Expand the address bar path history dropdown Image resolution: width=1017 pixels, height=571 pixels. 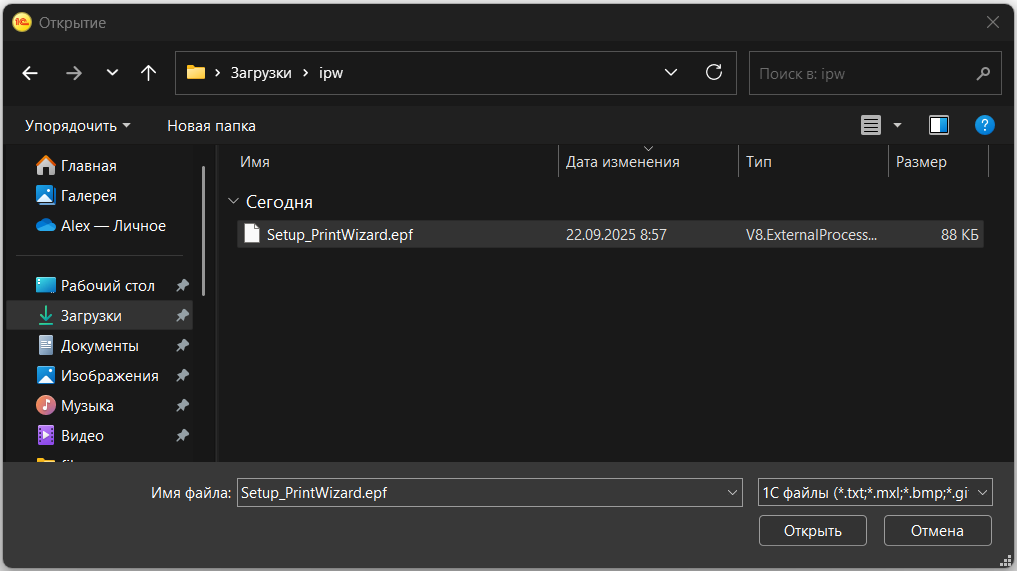[x=671, y=73]
